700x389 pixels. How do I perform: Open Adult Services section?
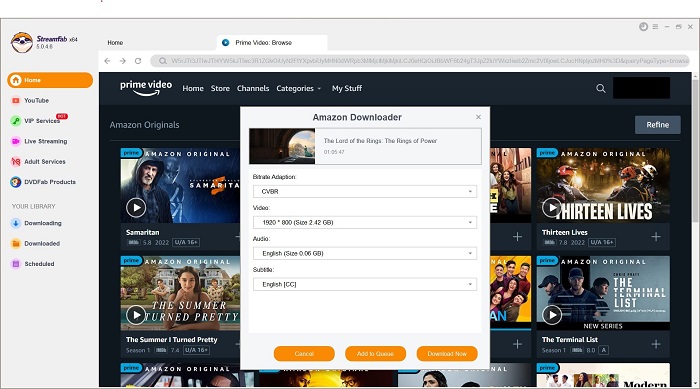pos(45,162)
